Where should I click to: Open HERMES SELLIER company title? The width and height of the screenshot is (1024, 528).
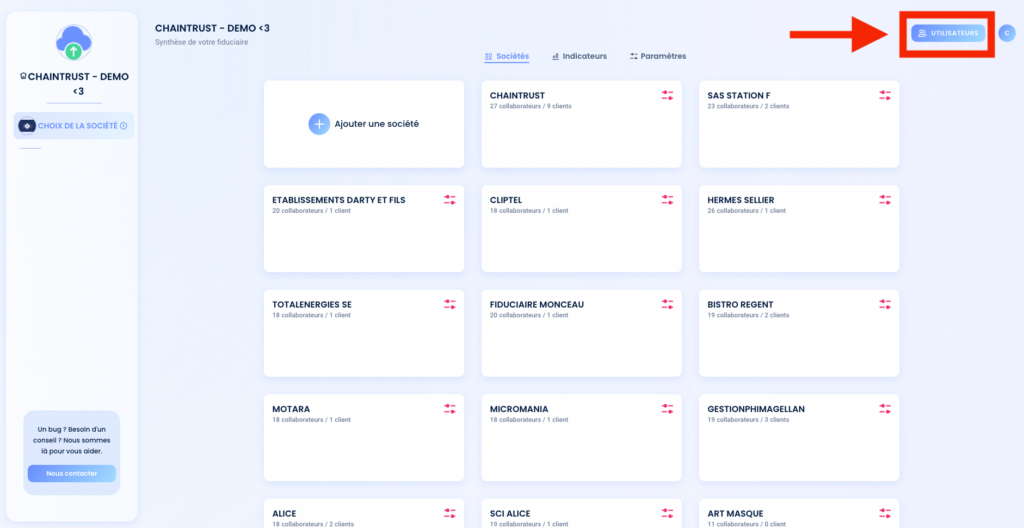(741, 200)
